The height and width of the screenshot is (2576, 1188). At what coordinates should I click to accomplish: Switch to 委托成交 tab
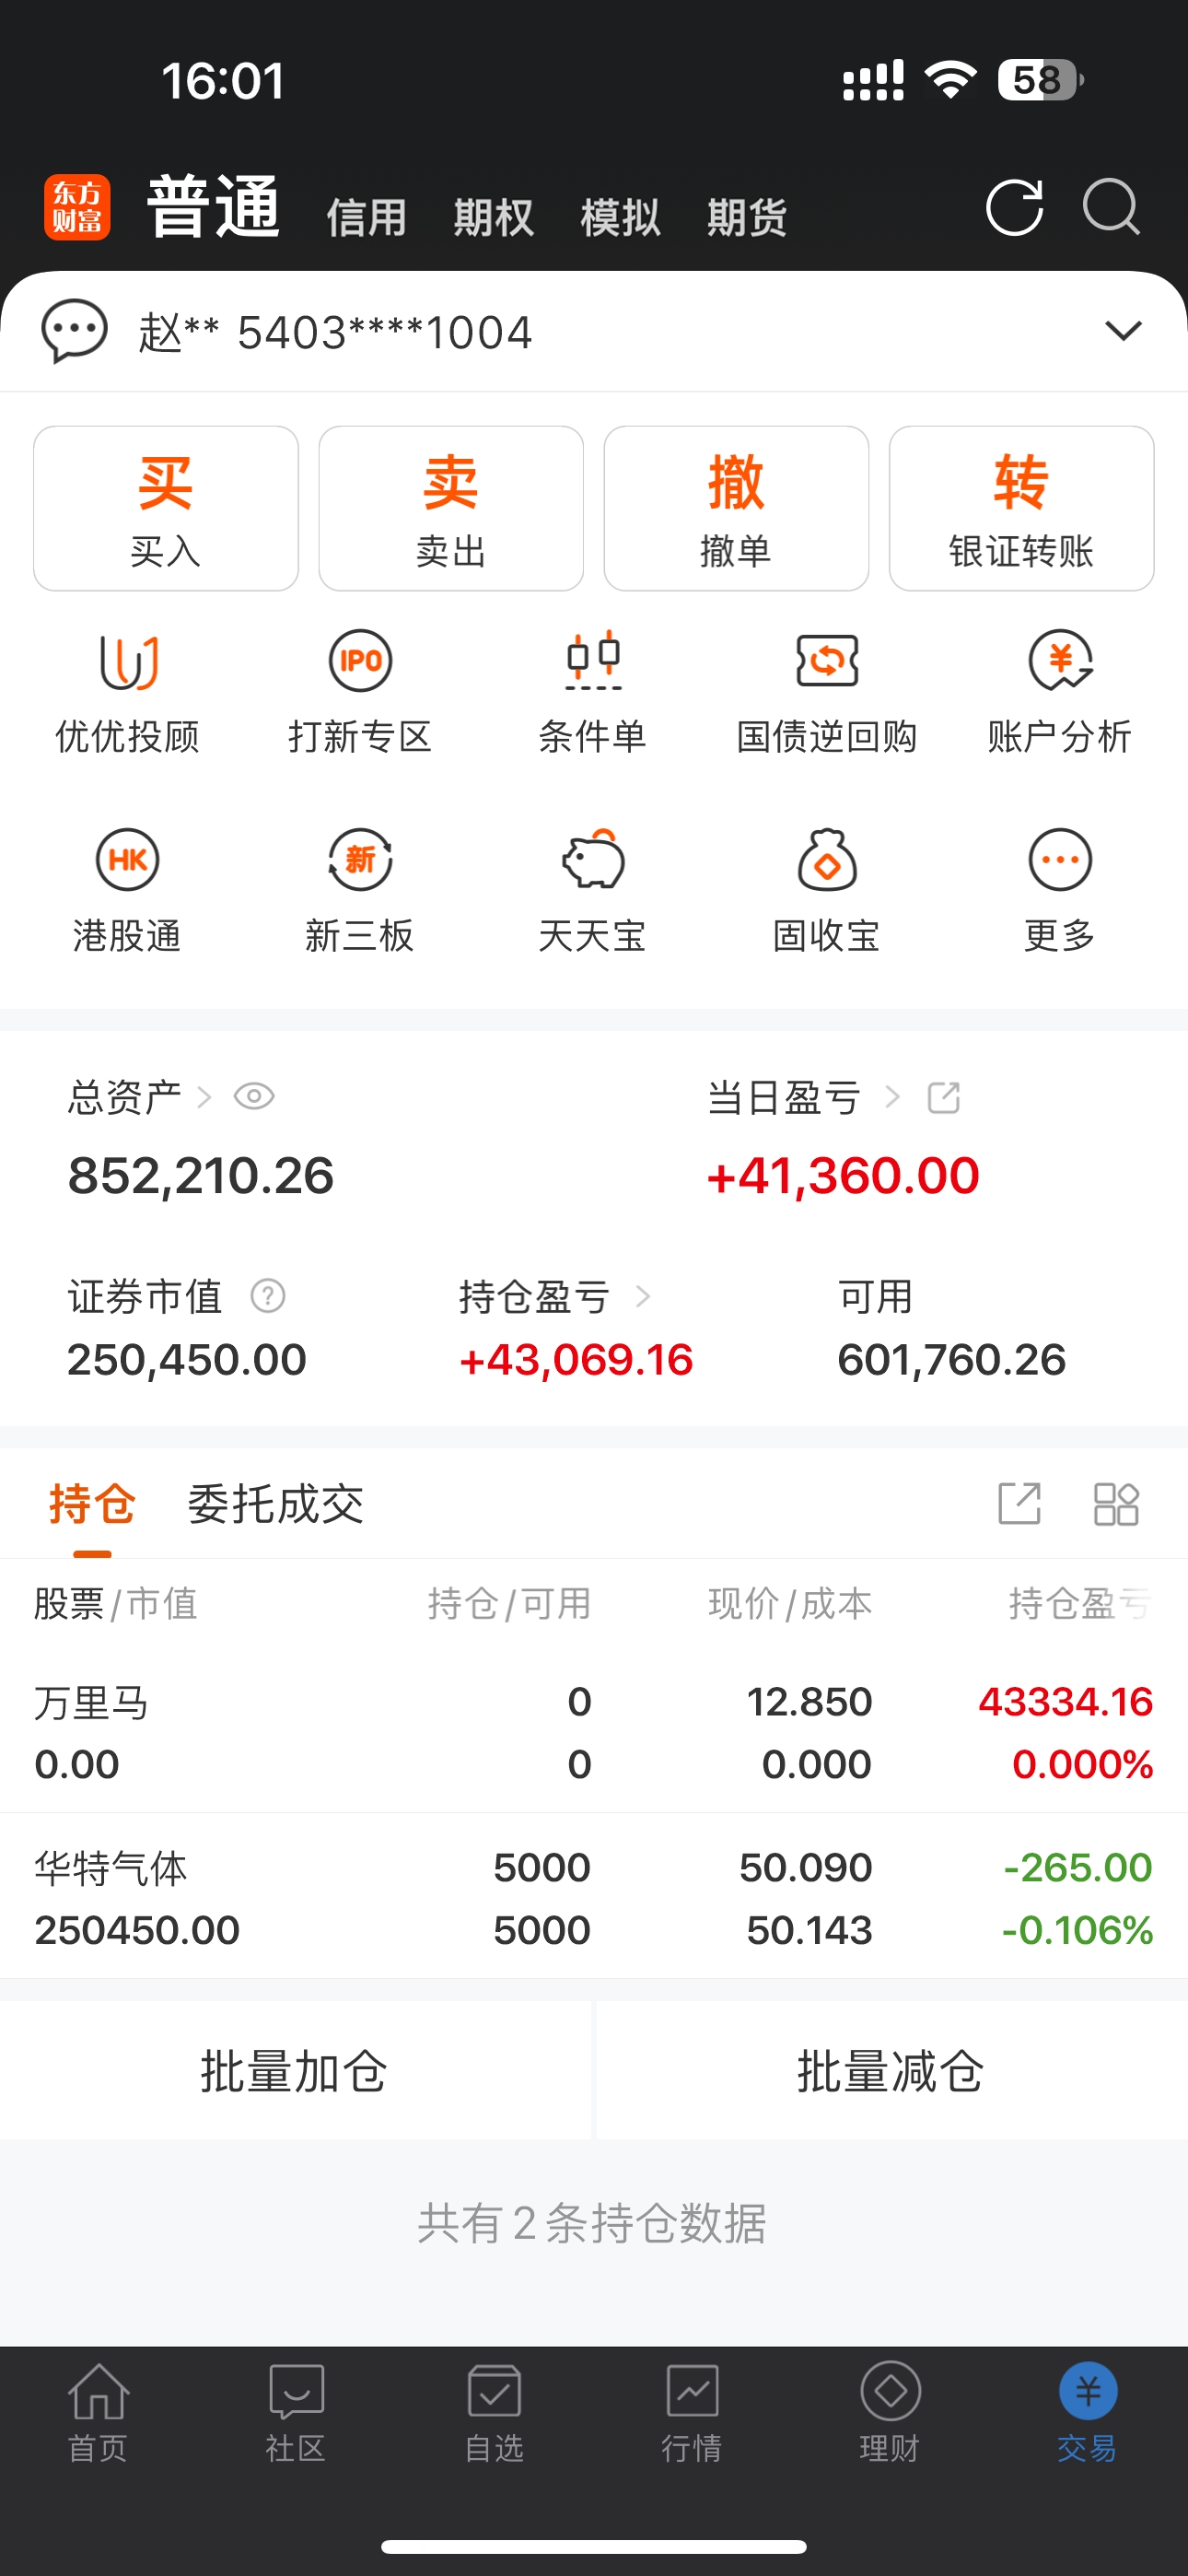tap(275, 1504)
